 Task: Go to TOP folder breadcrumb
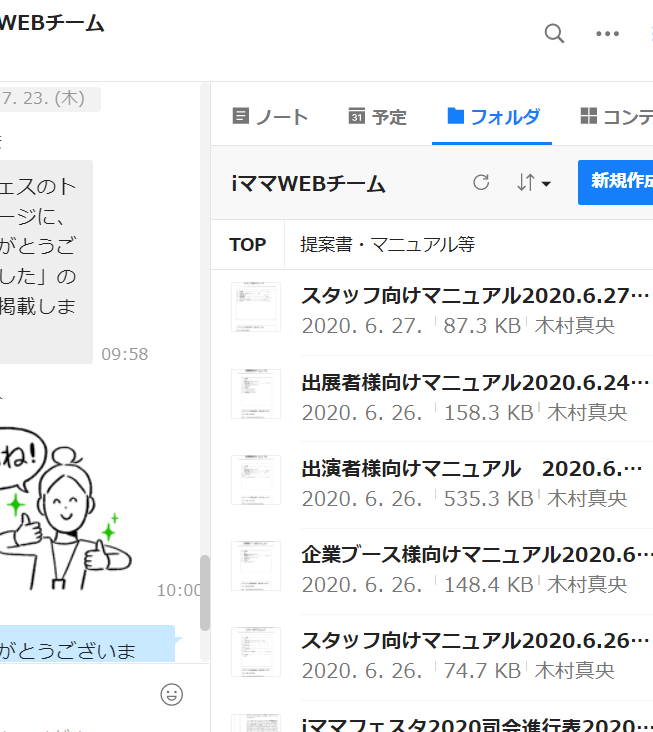(x=247, y=244)
